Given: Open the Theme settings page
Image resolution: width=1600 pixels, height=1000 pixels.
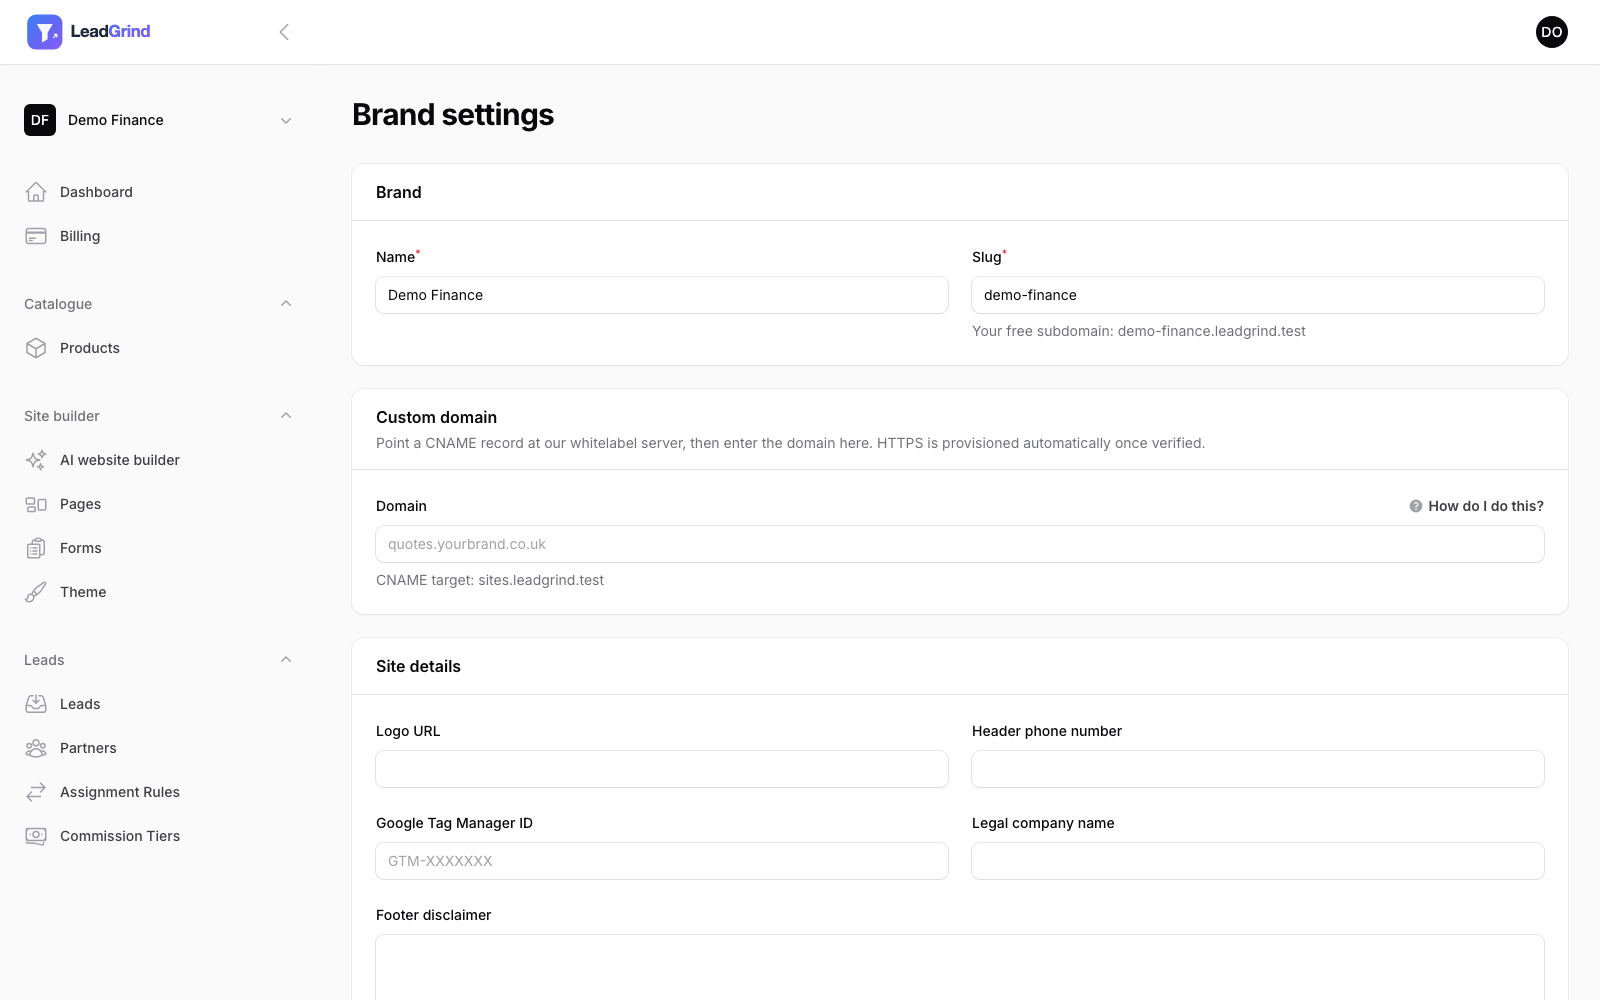Looking at the screenshot, I should pyautogui.click(x=160, y=592).
